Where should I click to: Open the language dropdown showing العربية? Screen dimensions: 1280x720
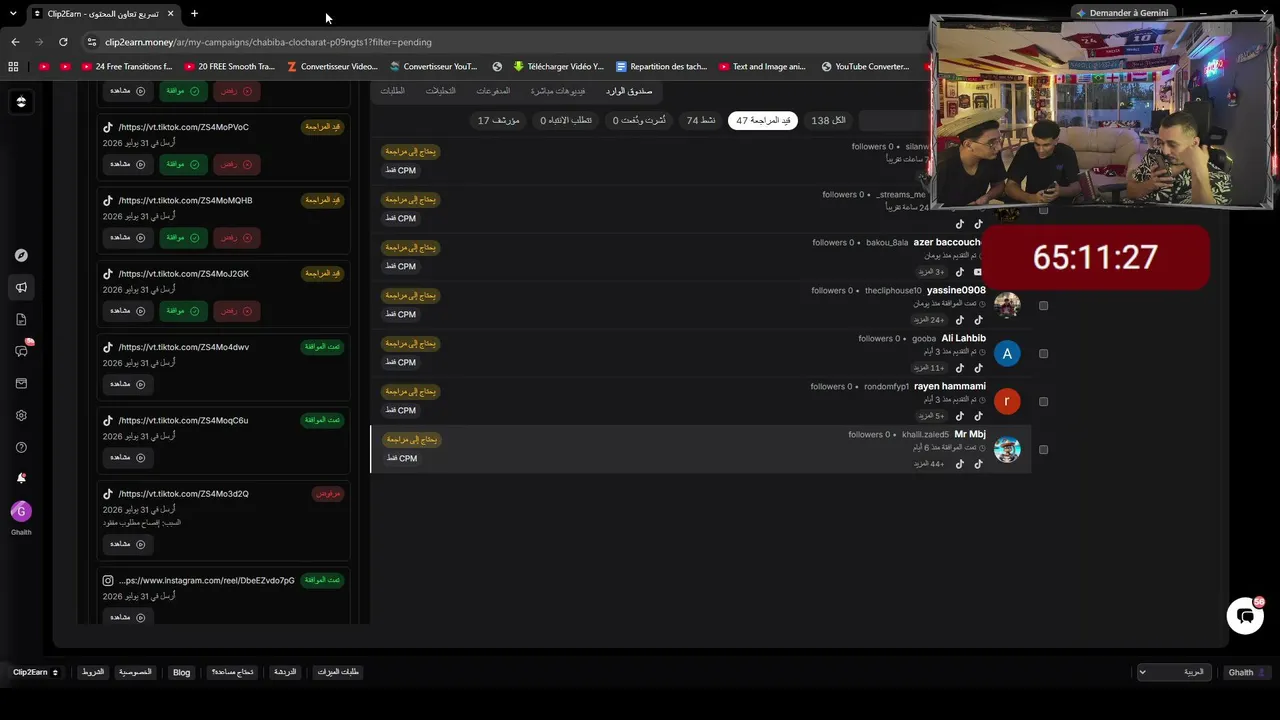(x=1174, y=672)
